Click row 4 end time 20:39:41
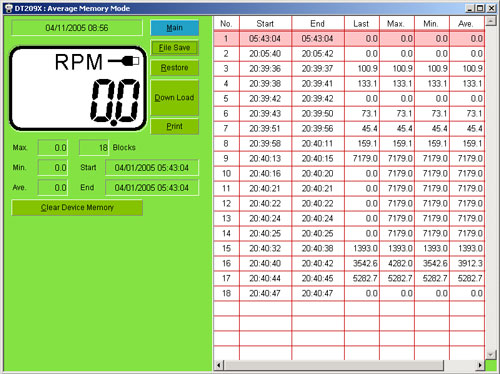Image resolution: width=500 pixels, height=374 pixels. pyautogui.click(x=318, y=84)
